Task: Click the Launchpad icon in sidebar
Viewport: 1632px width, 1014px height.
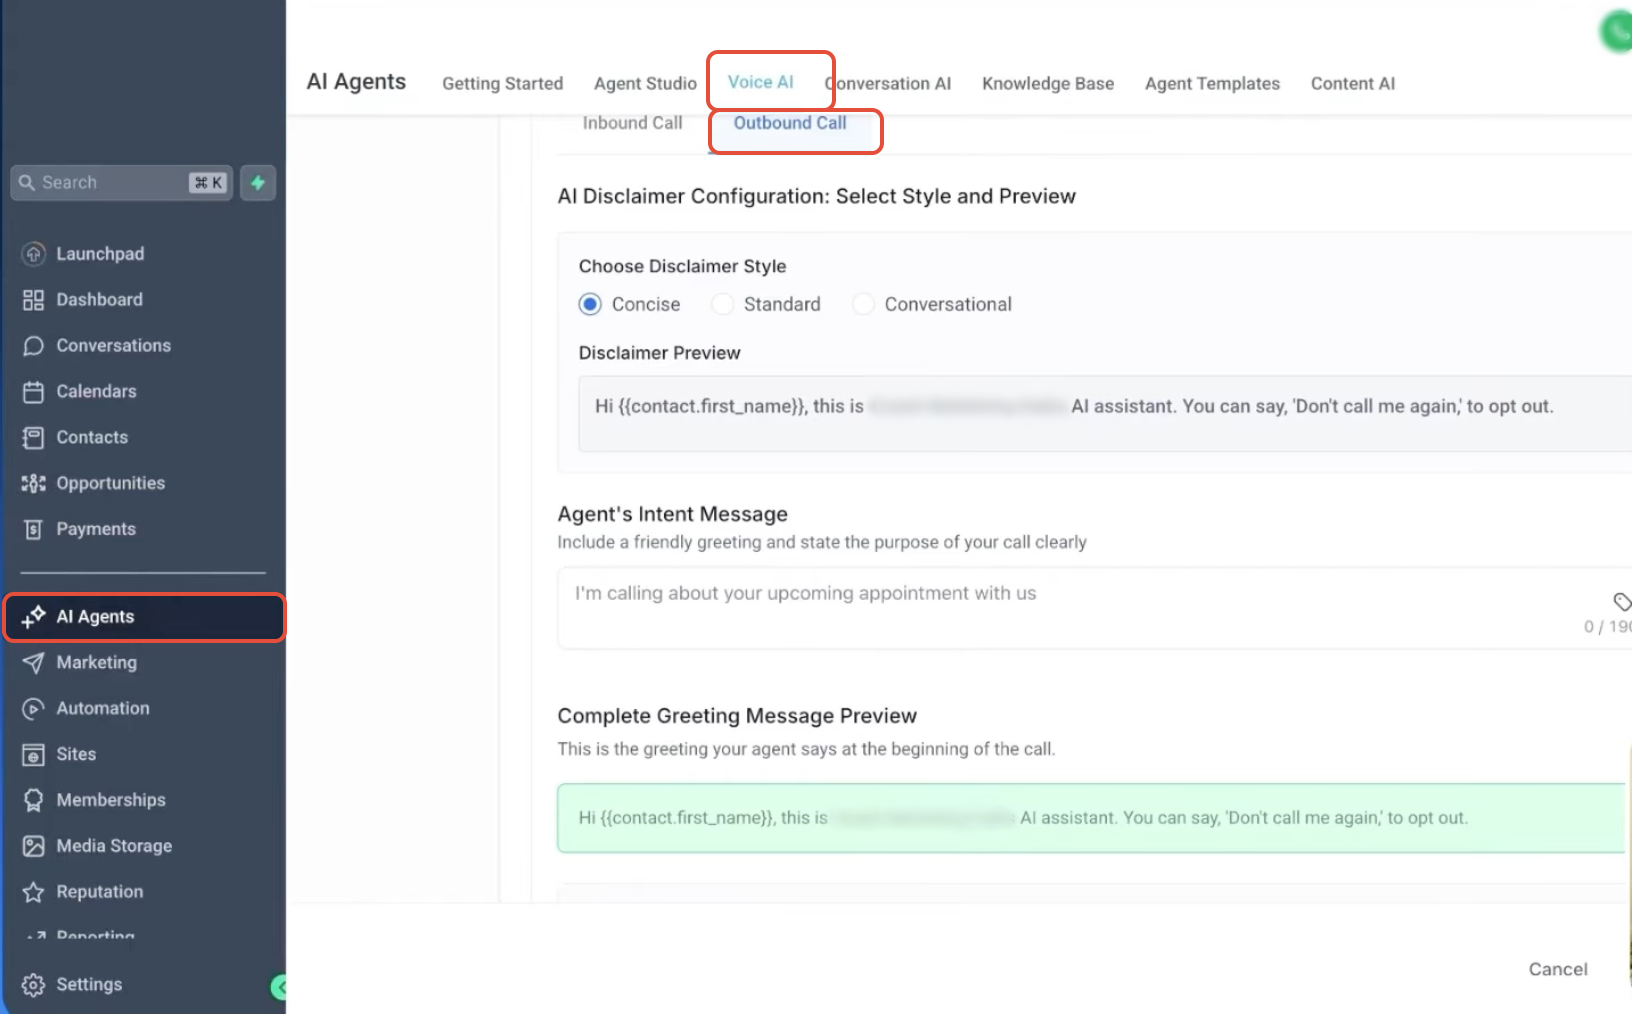Action: [x=34, y=254]
